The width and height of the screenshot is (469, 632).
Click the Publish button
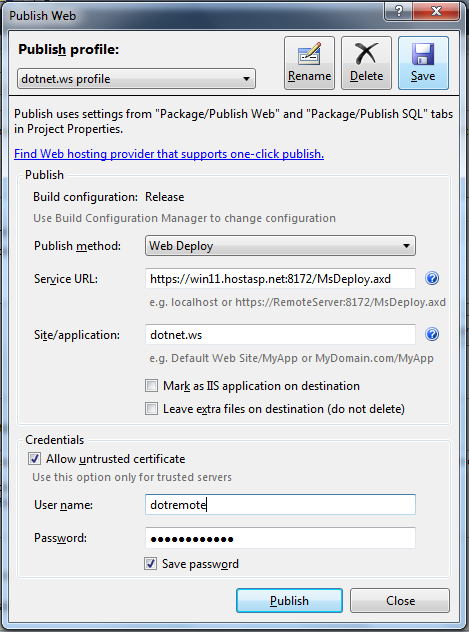[289, 601]
